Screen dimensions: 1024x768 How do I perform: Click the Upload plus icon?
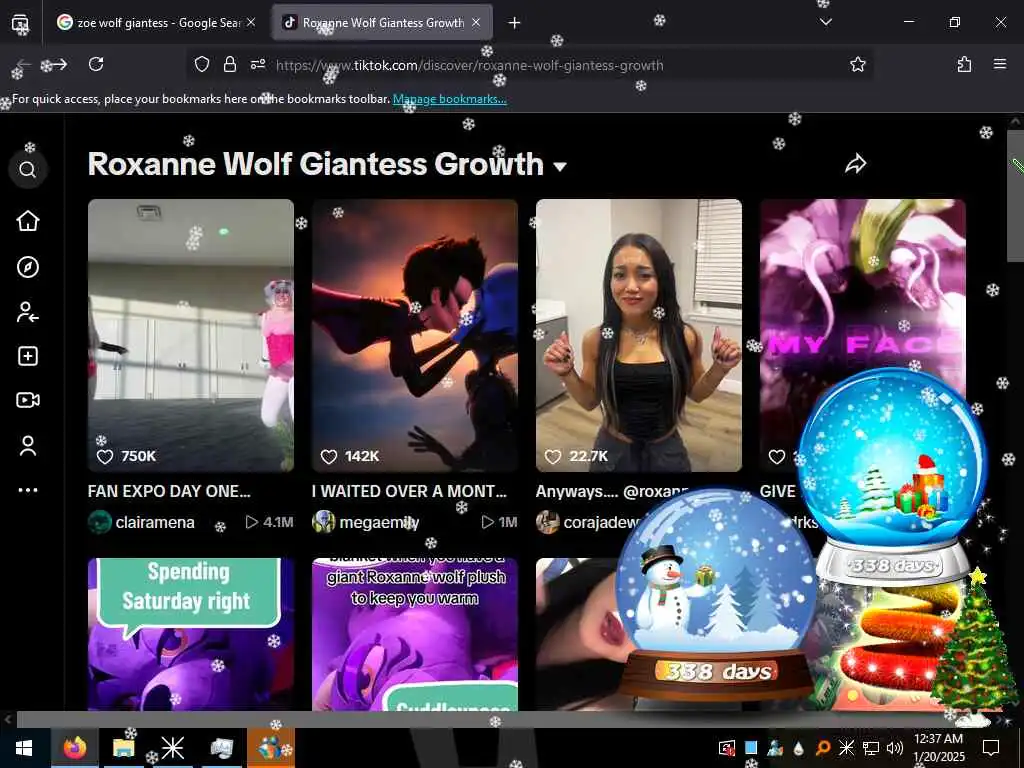27,356
